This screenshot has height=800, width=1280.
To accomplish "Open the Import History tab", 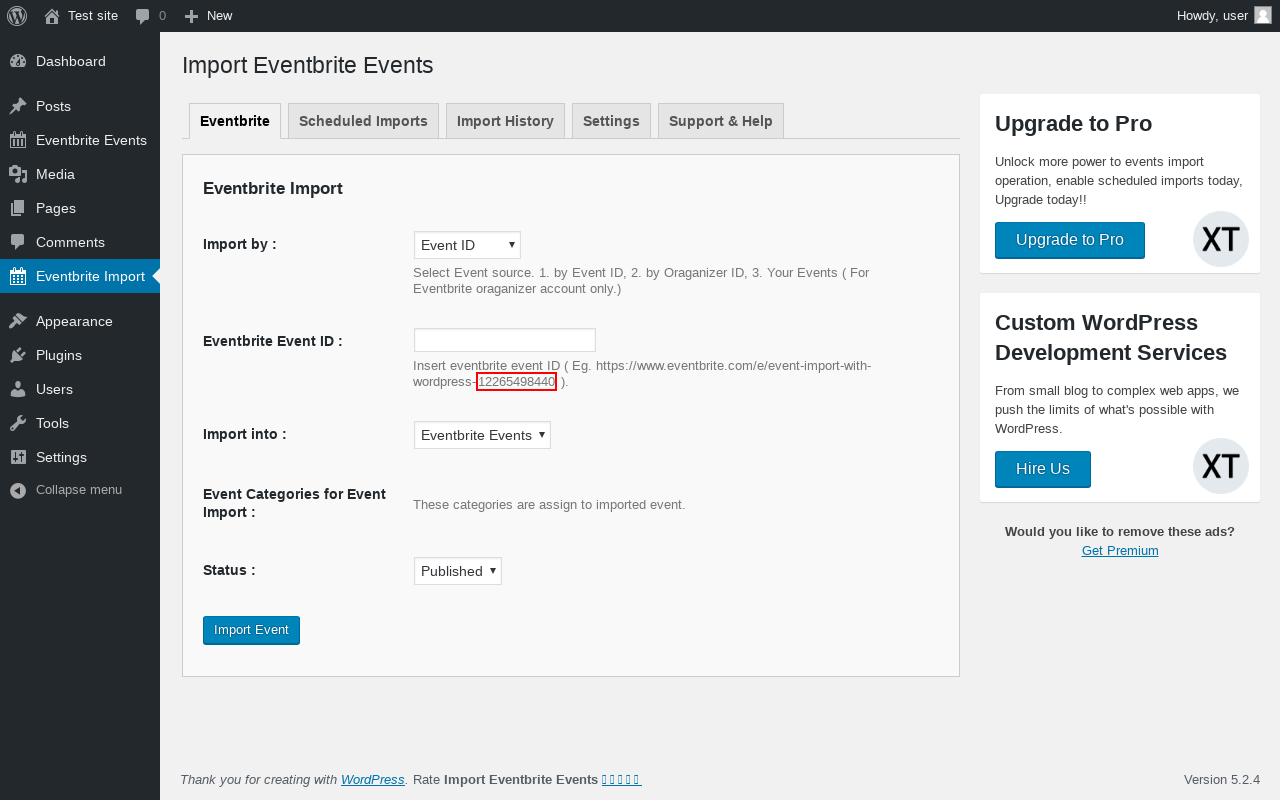I will (505, 121).
